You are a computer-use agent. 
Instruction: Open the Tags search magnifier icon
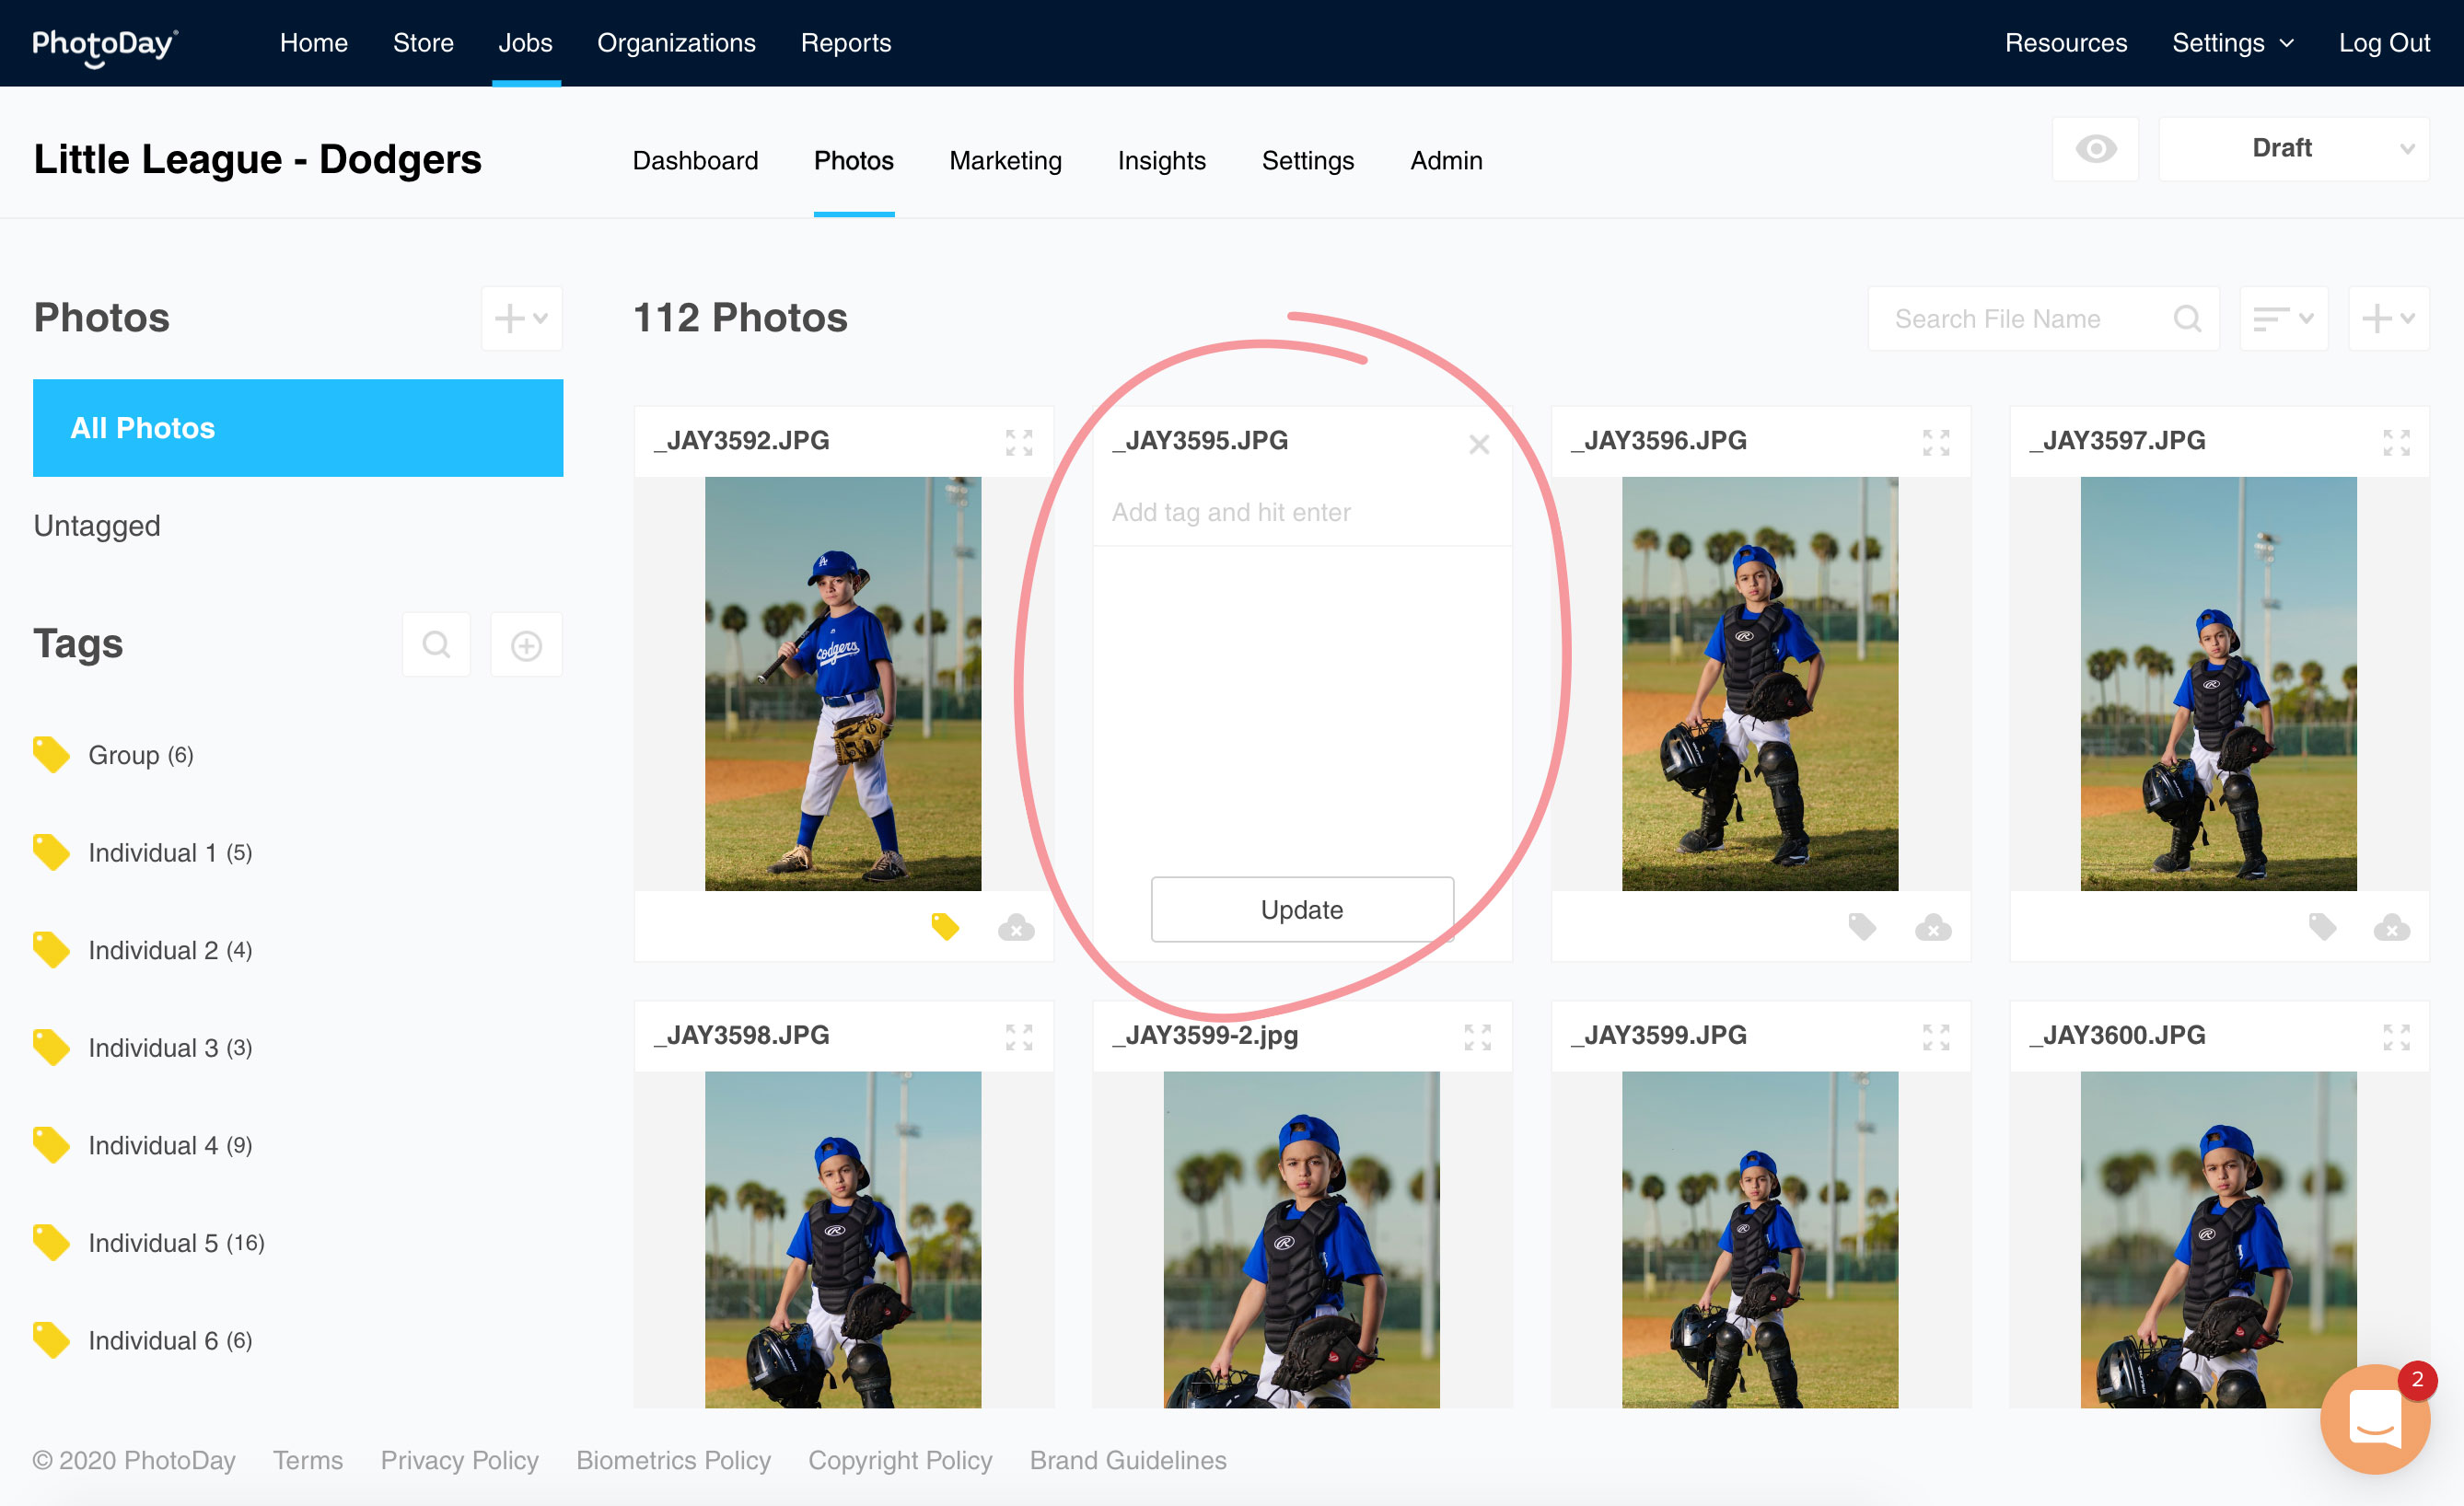point(436,645)
